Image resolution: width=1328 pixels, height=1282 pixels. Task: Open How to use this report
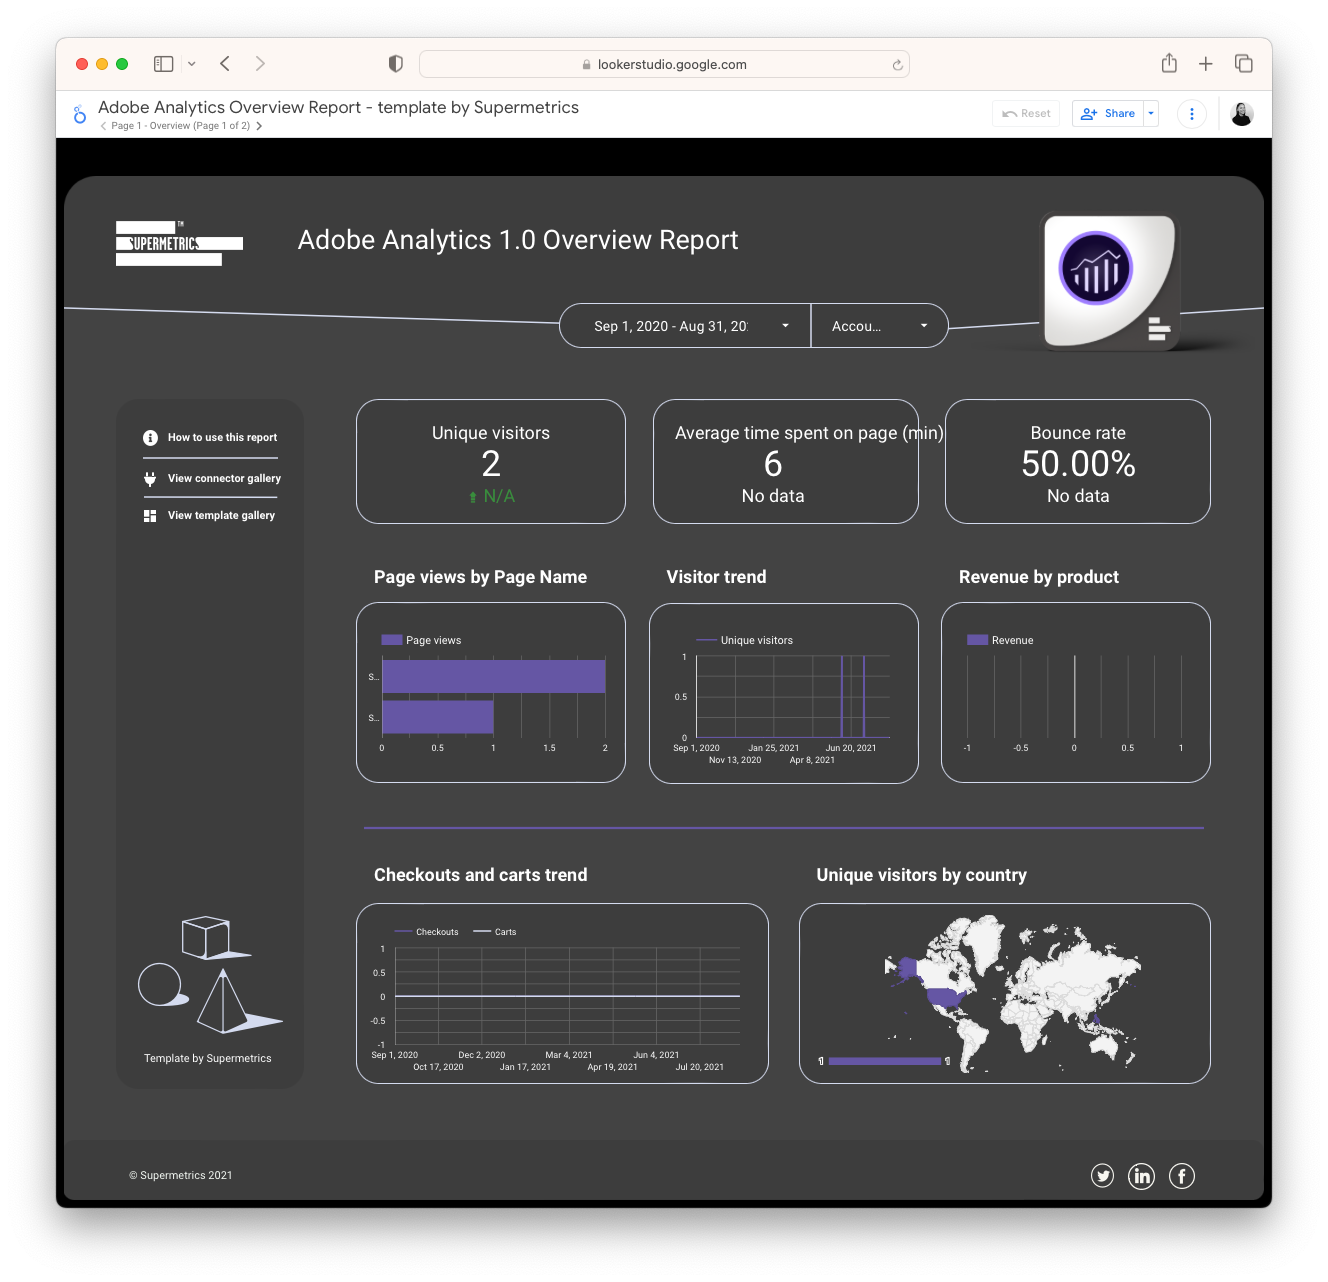(222, 438)
